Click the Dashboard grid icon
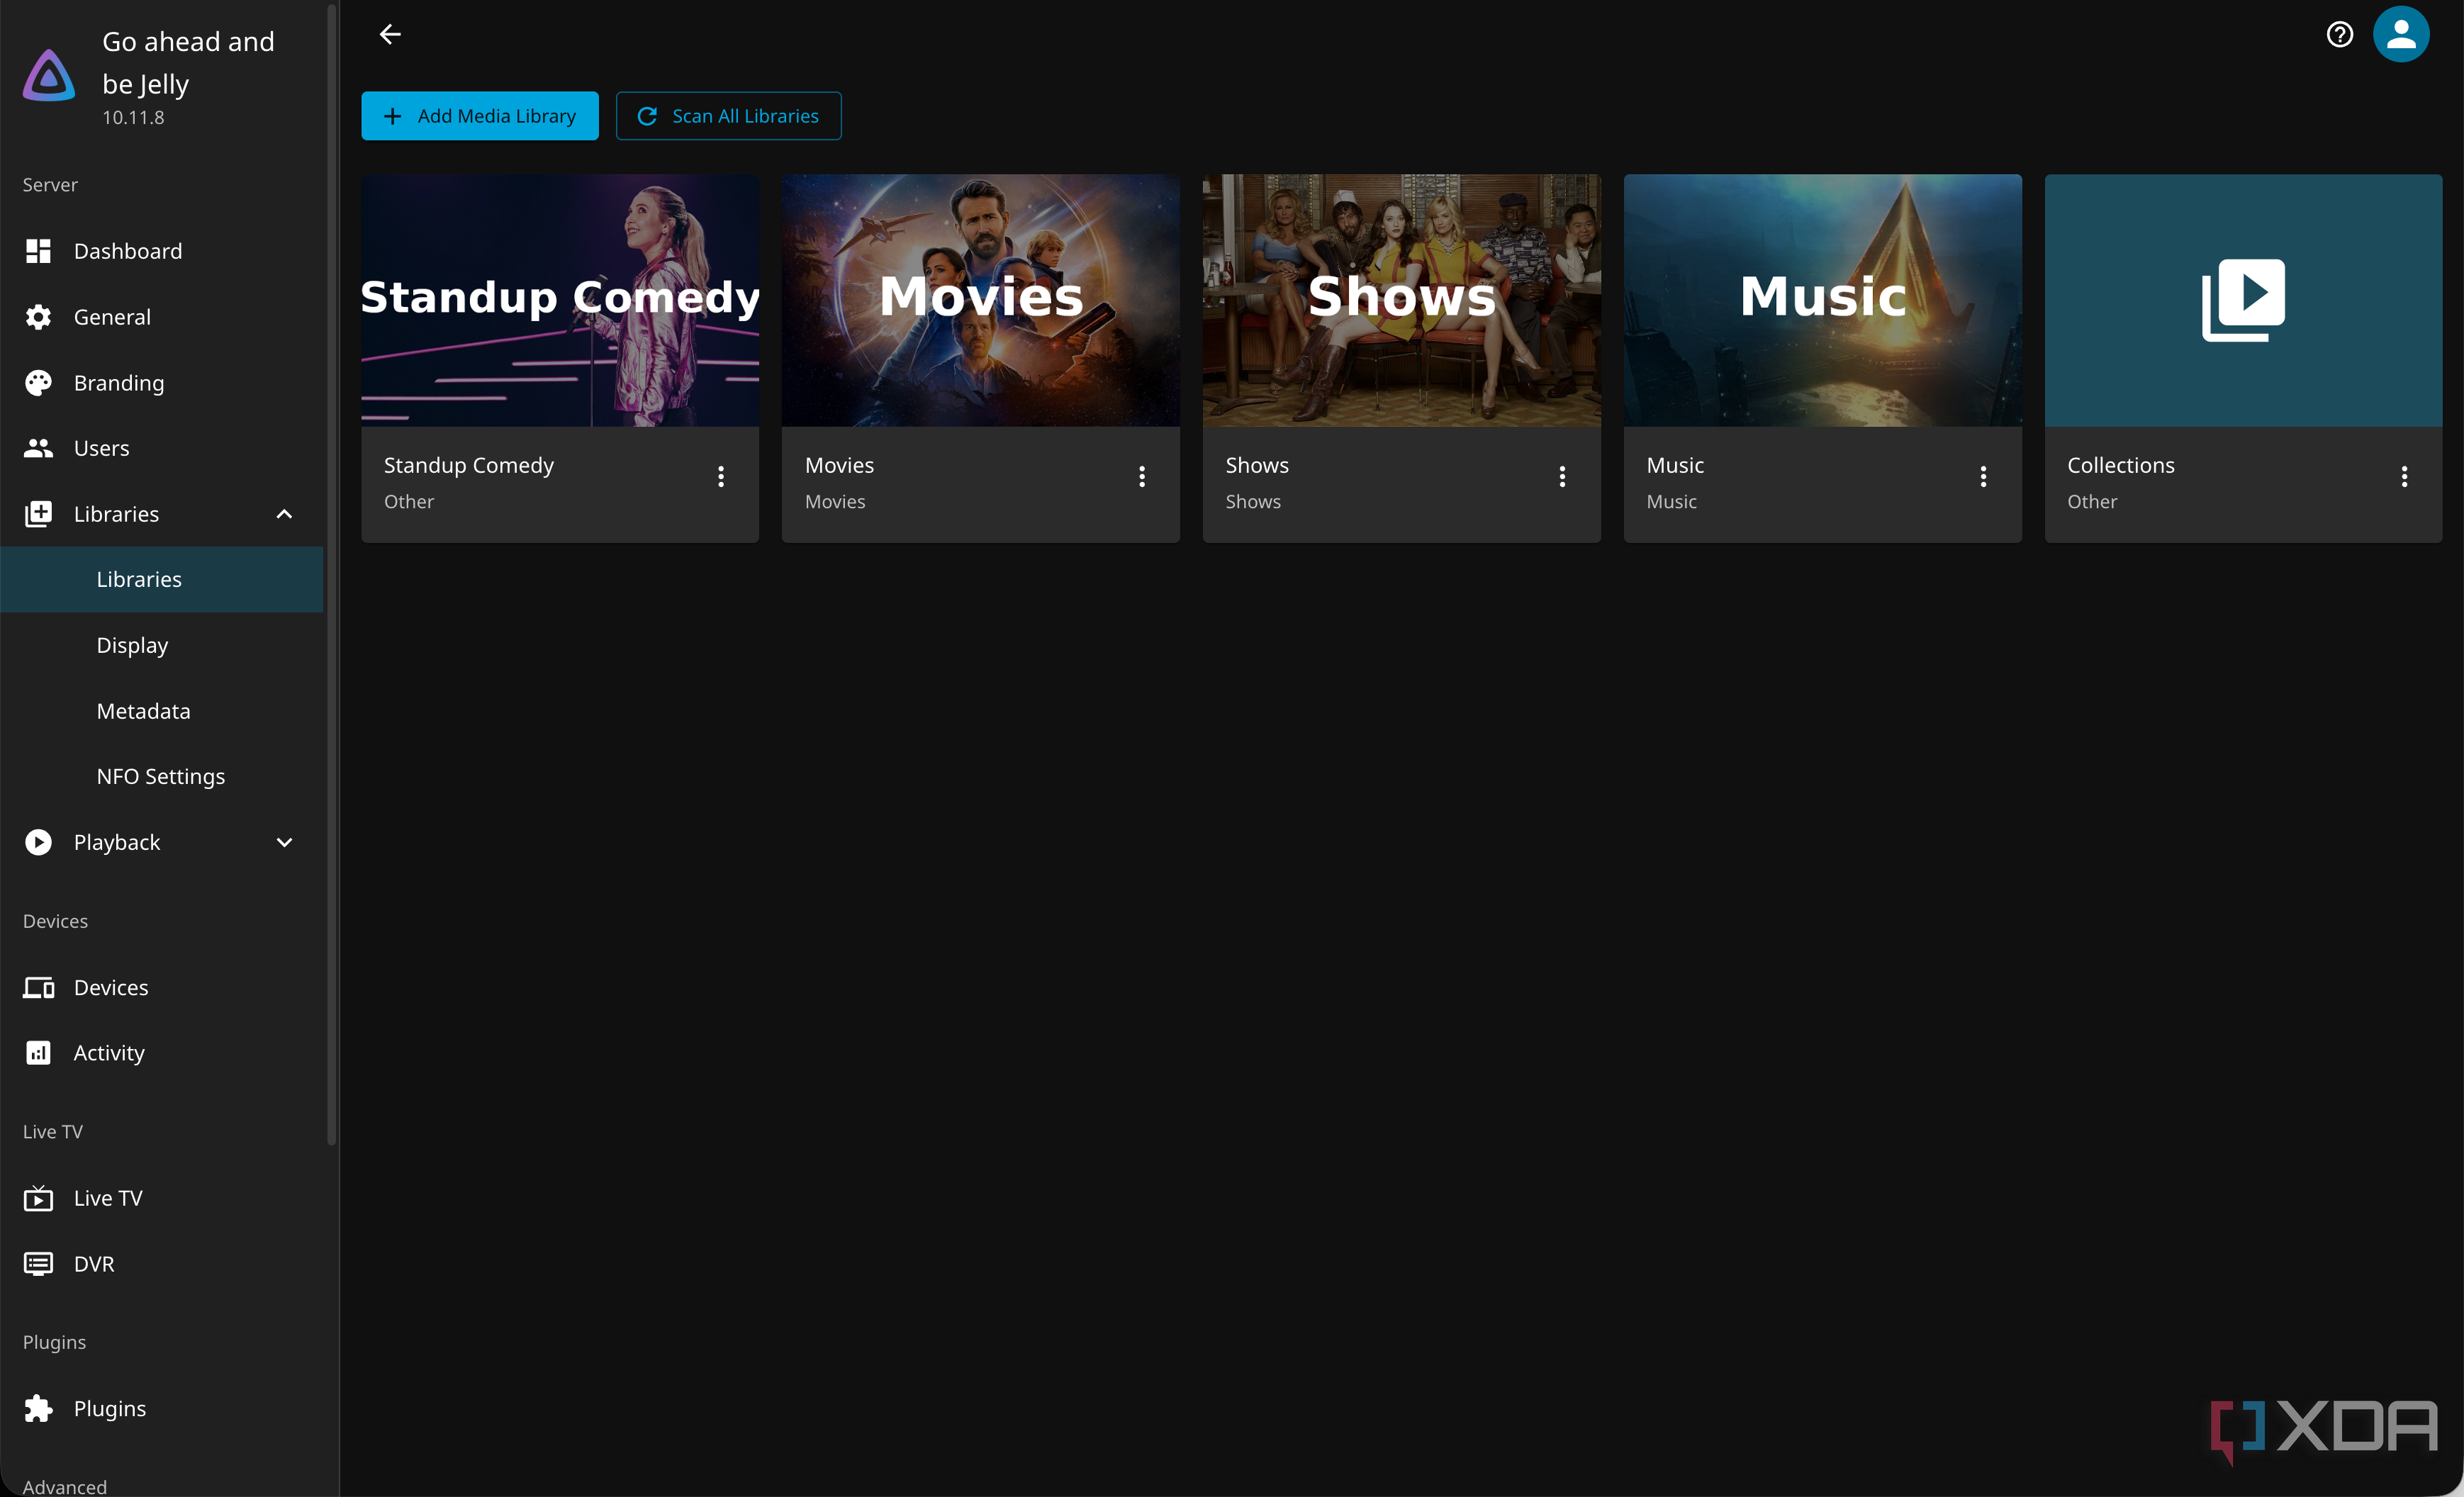This screenshot has height=1497, width=2464. point(38,251)
